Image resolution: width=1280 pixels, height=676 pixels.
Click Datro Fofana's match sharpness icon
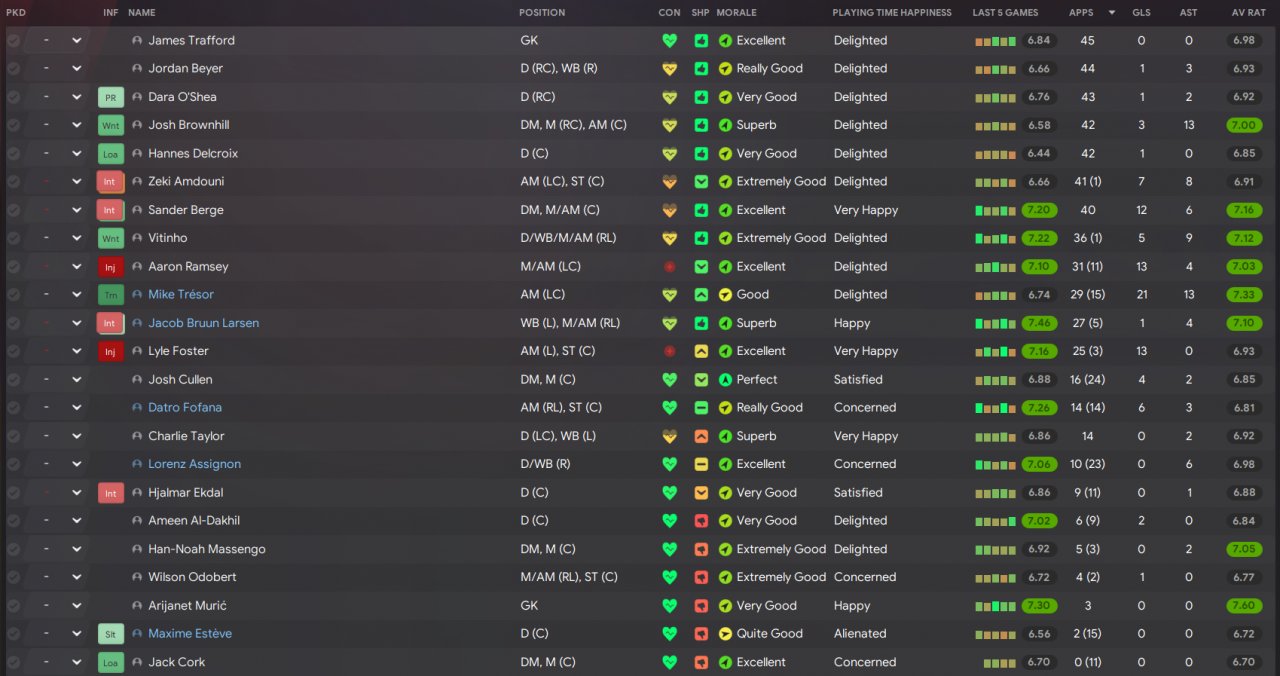tap(701, 408)
